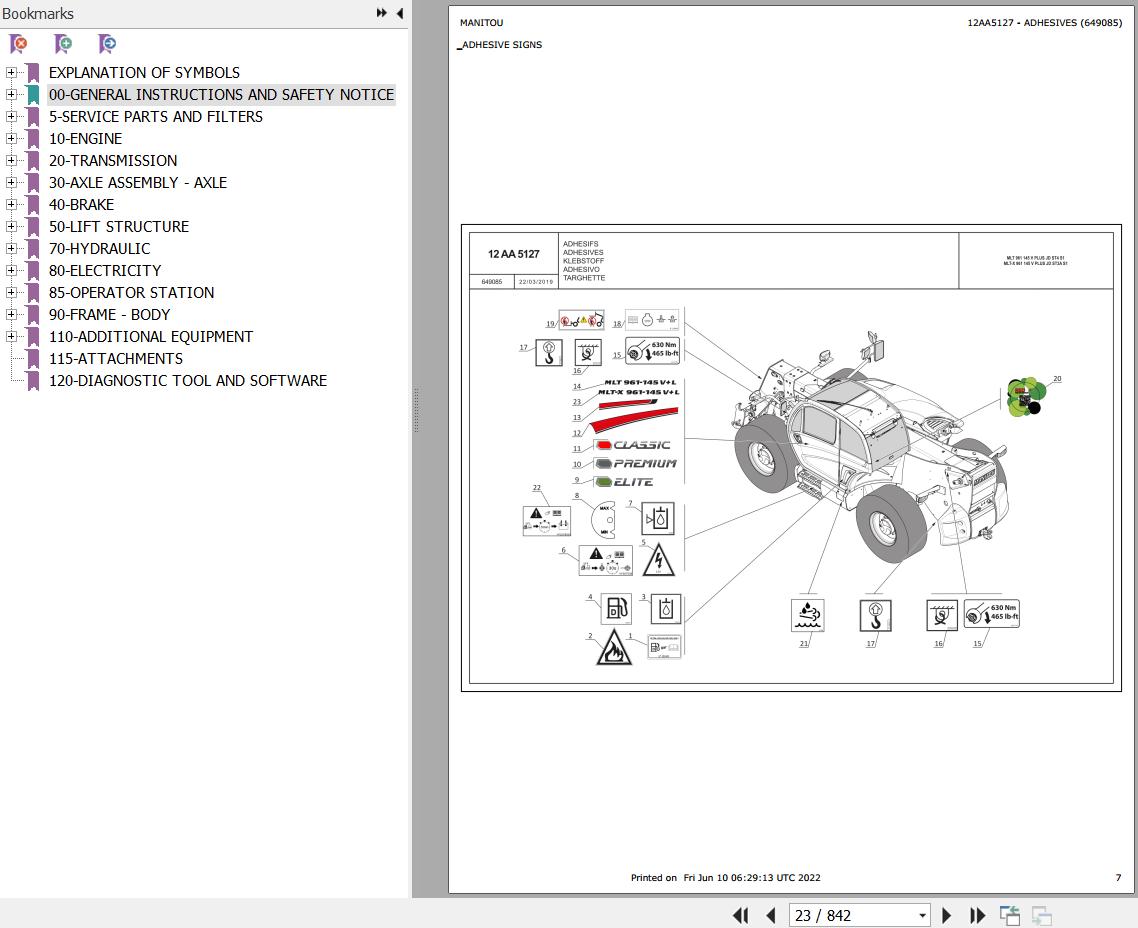Click the CLASSIC decal item 11
The image size is (1138, 928).
coord(632,445)
